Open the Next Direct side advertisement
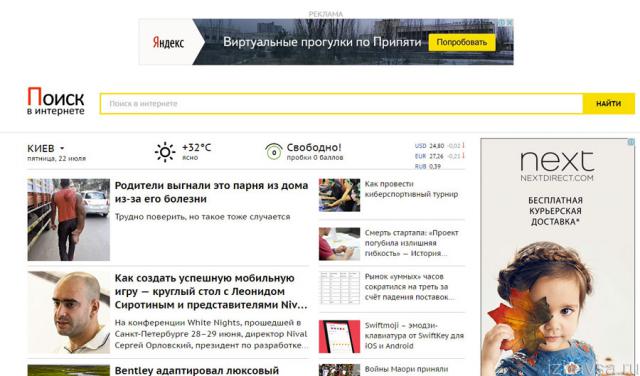 click(x=558, y=257)
